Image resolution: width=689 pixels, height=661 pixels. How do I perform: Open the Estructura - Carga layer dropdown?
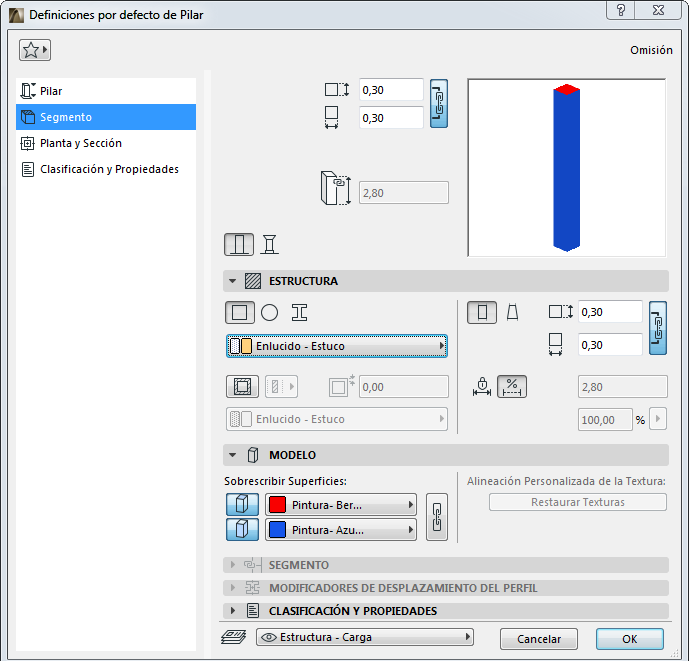coord(365,637)
